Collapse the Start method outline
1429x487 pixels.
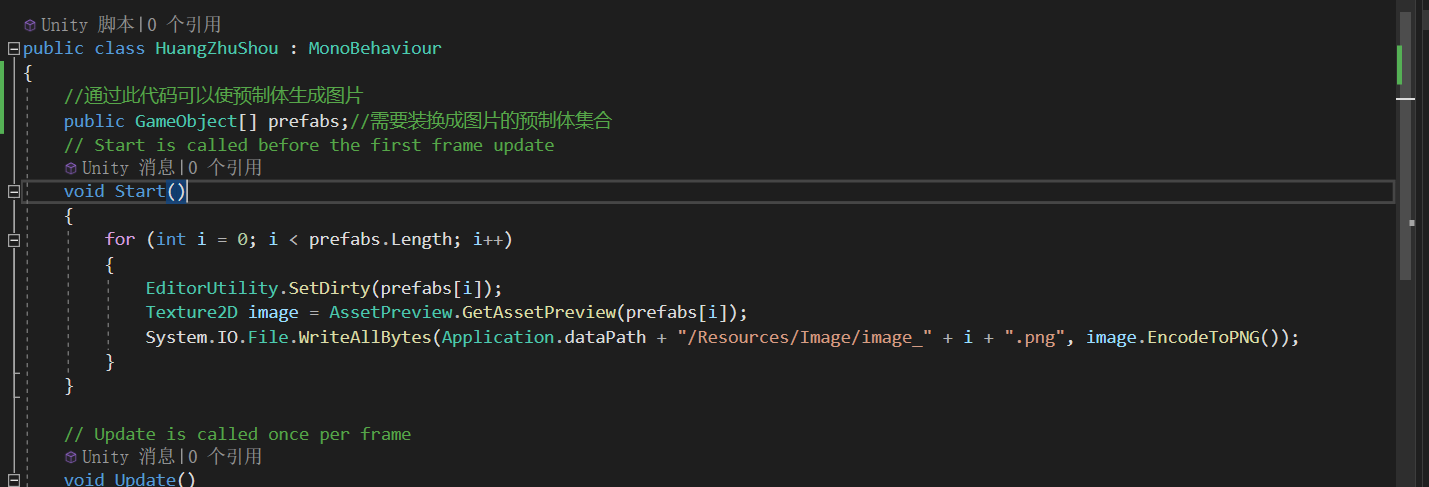[x=13, y=192]
